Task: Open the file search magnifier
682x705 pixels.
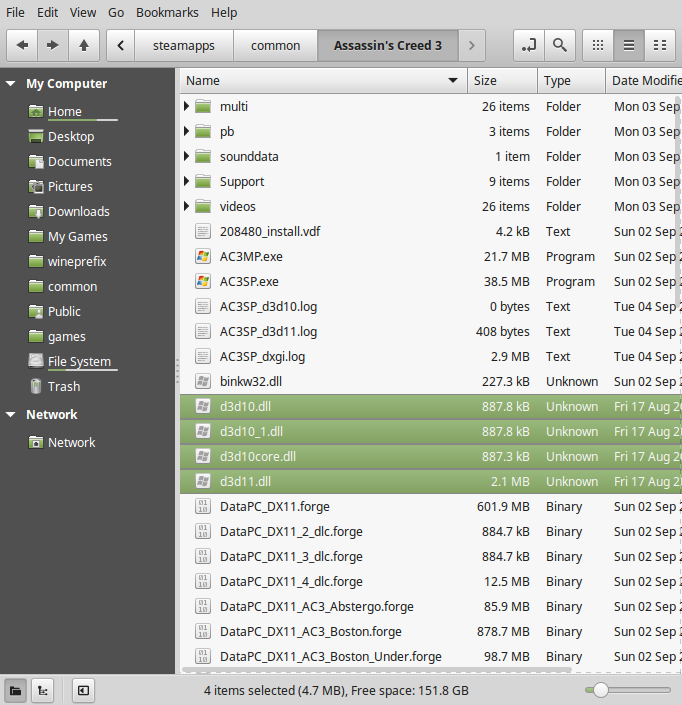Action: coord(560,45)
